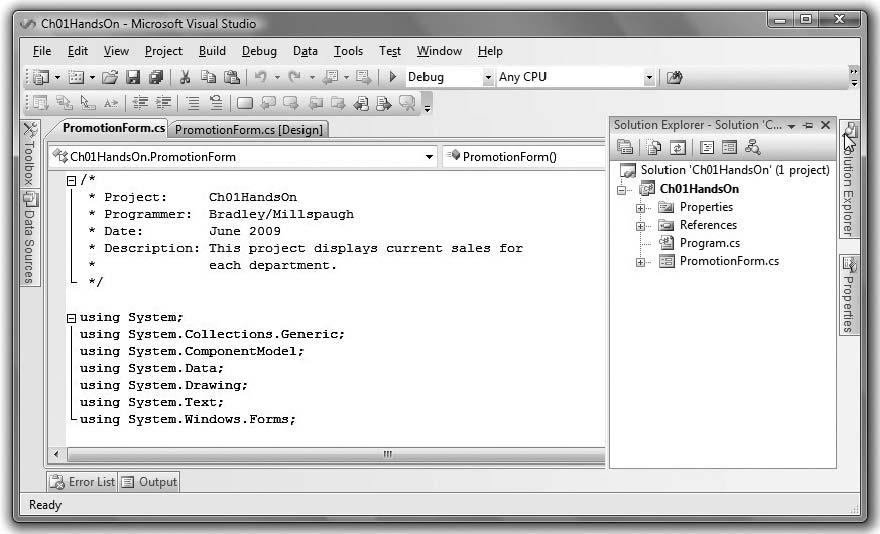Open the Data Sources side tab
This screenshot has width=880, height=534.
(30, 238)
